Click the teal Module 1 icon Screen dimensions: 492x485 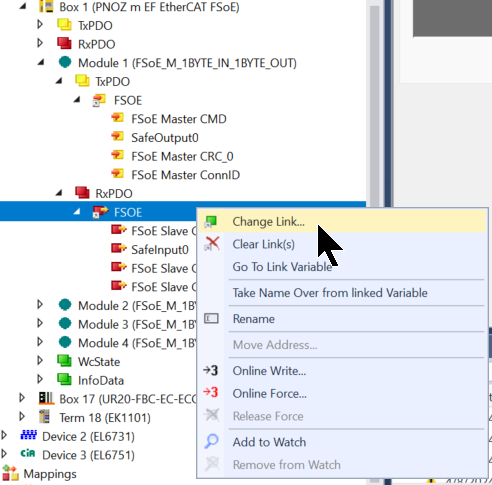pyautogui.click(x=65, y=62)
